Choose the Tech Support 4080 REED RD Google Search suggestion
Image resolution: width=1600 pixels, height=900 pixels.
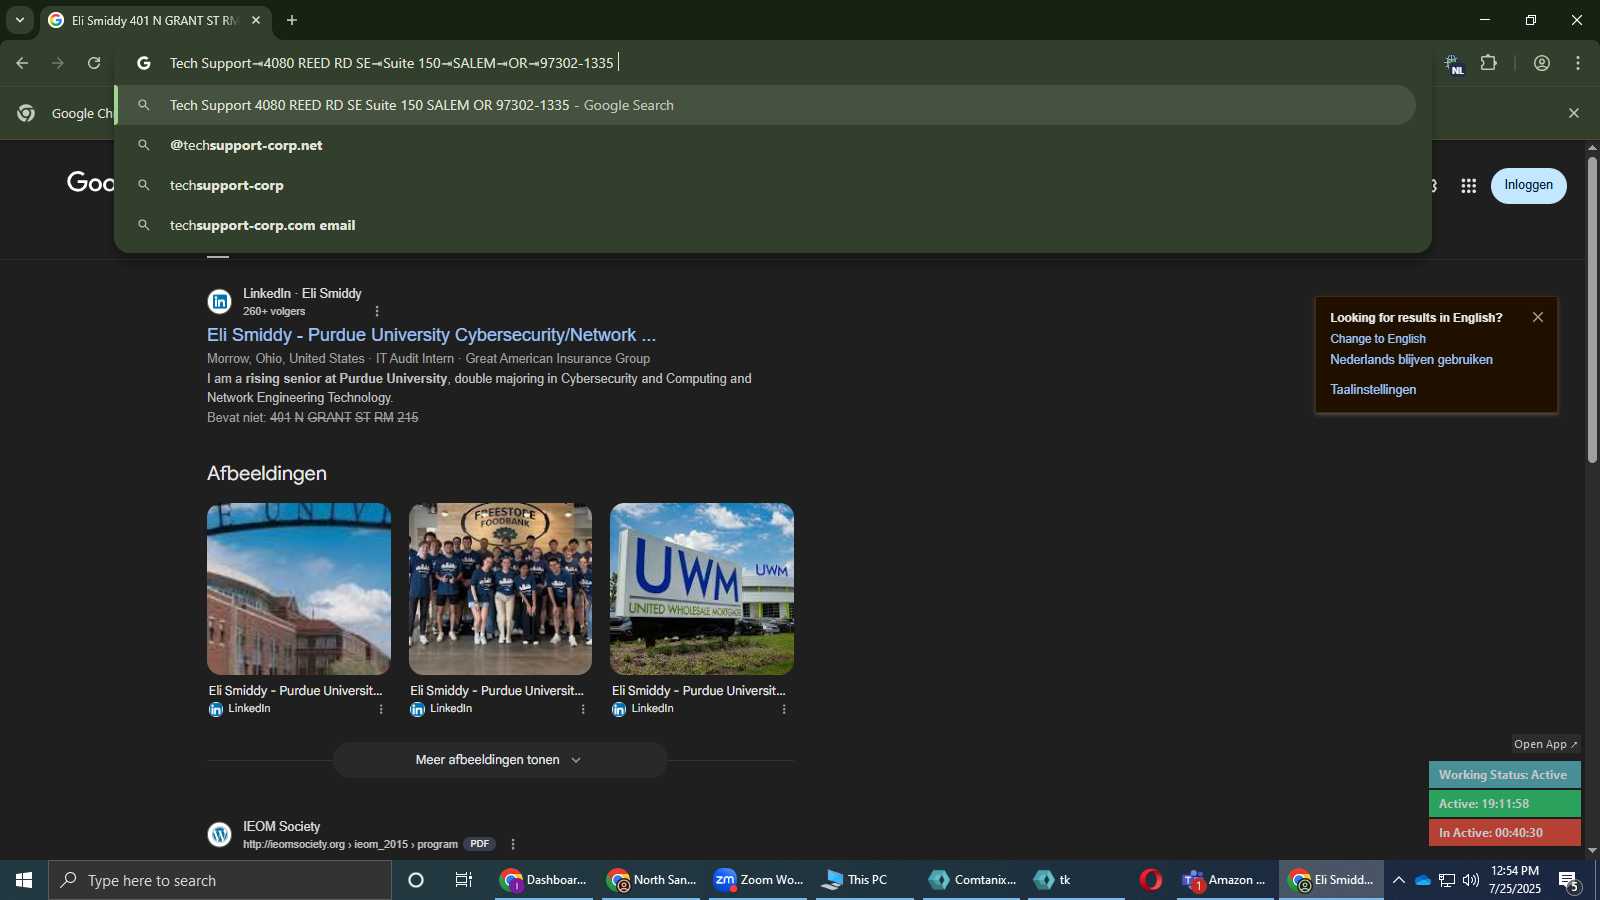765,105
